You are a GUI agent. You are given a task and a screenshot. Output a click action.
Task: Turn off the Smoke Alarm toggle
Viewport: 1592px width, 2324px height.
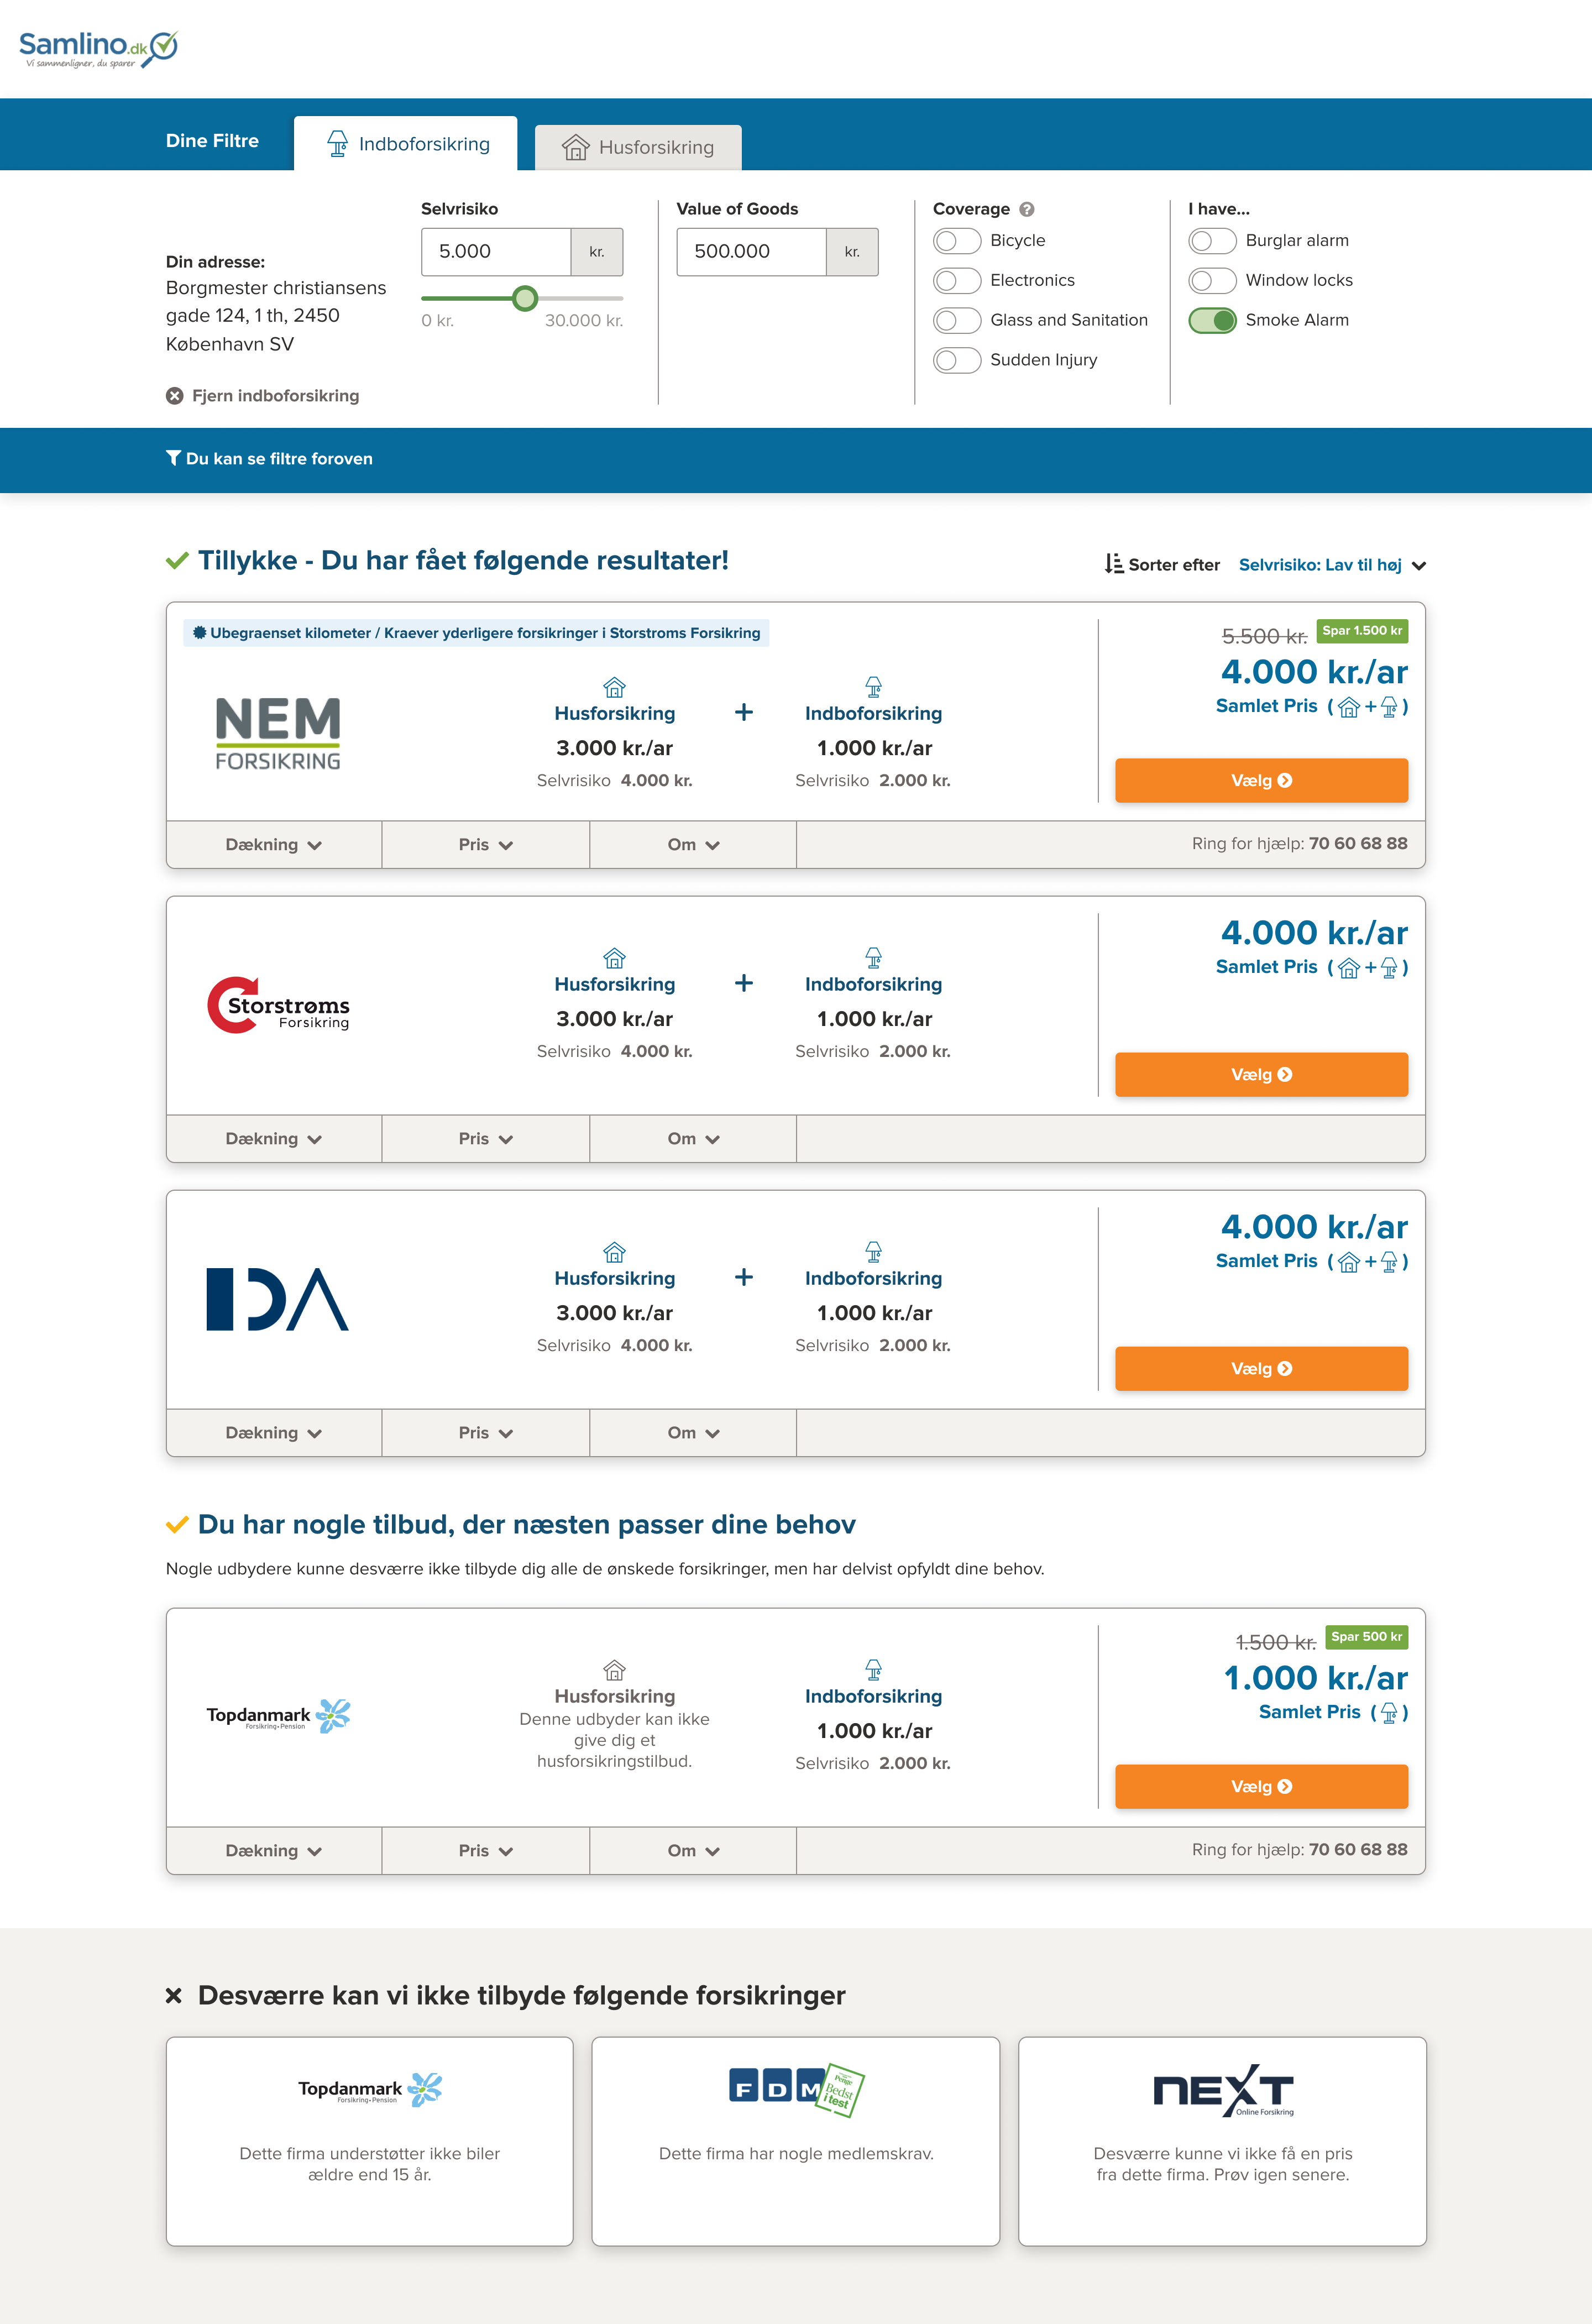tap(1212, 320)
